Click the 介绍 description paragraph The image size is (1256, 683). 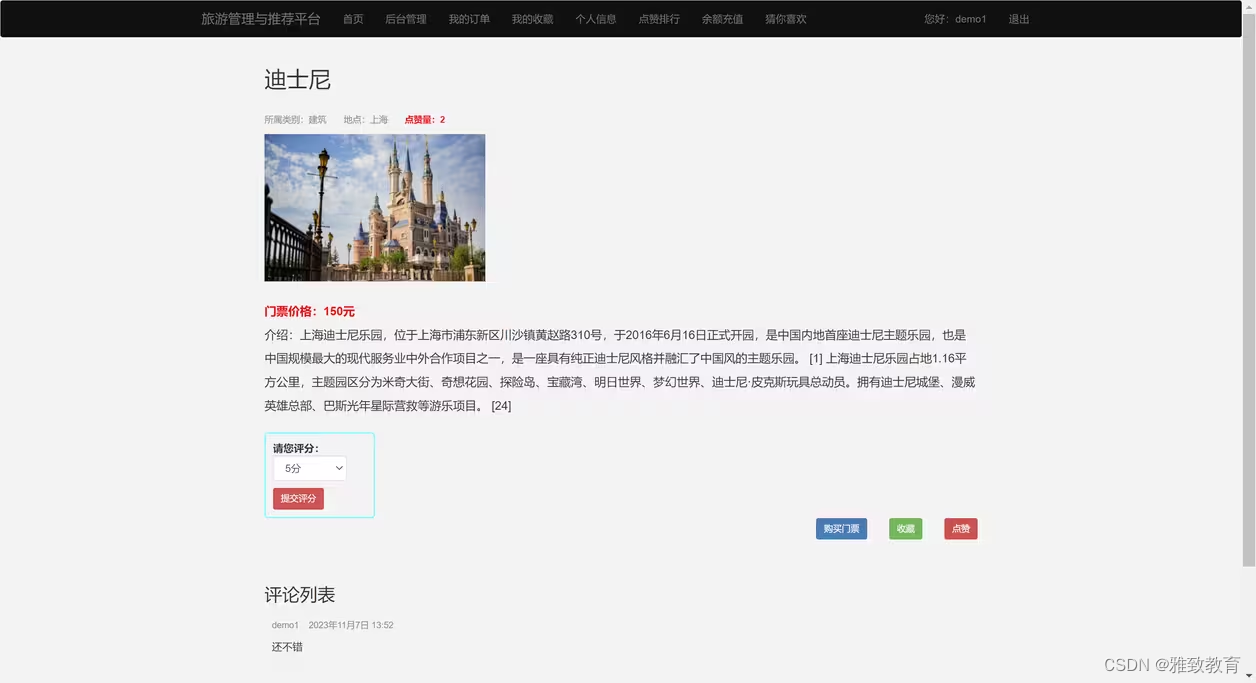(x=620, y=370)
